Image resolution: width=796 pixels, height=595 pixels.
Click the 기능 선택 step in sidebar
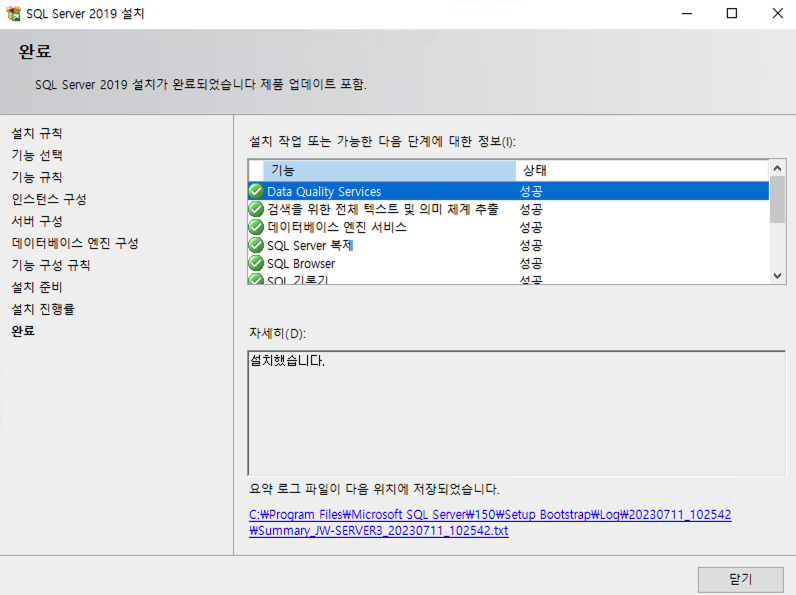tap(37, 155)
